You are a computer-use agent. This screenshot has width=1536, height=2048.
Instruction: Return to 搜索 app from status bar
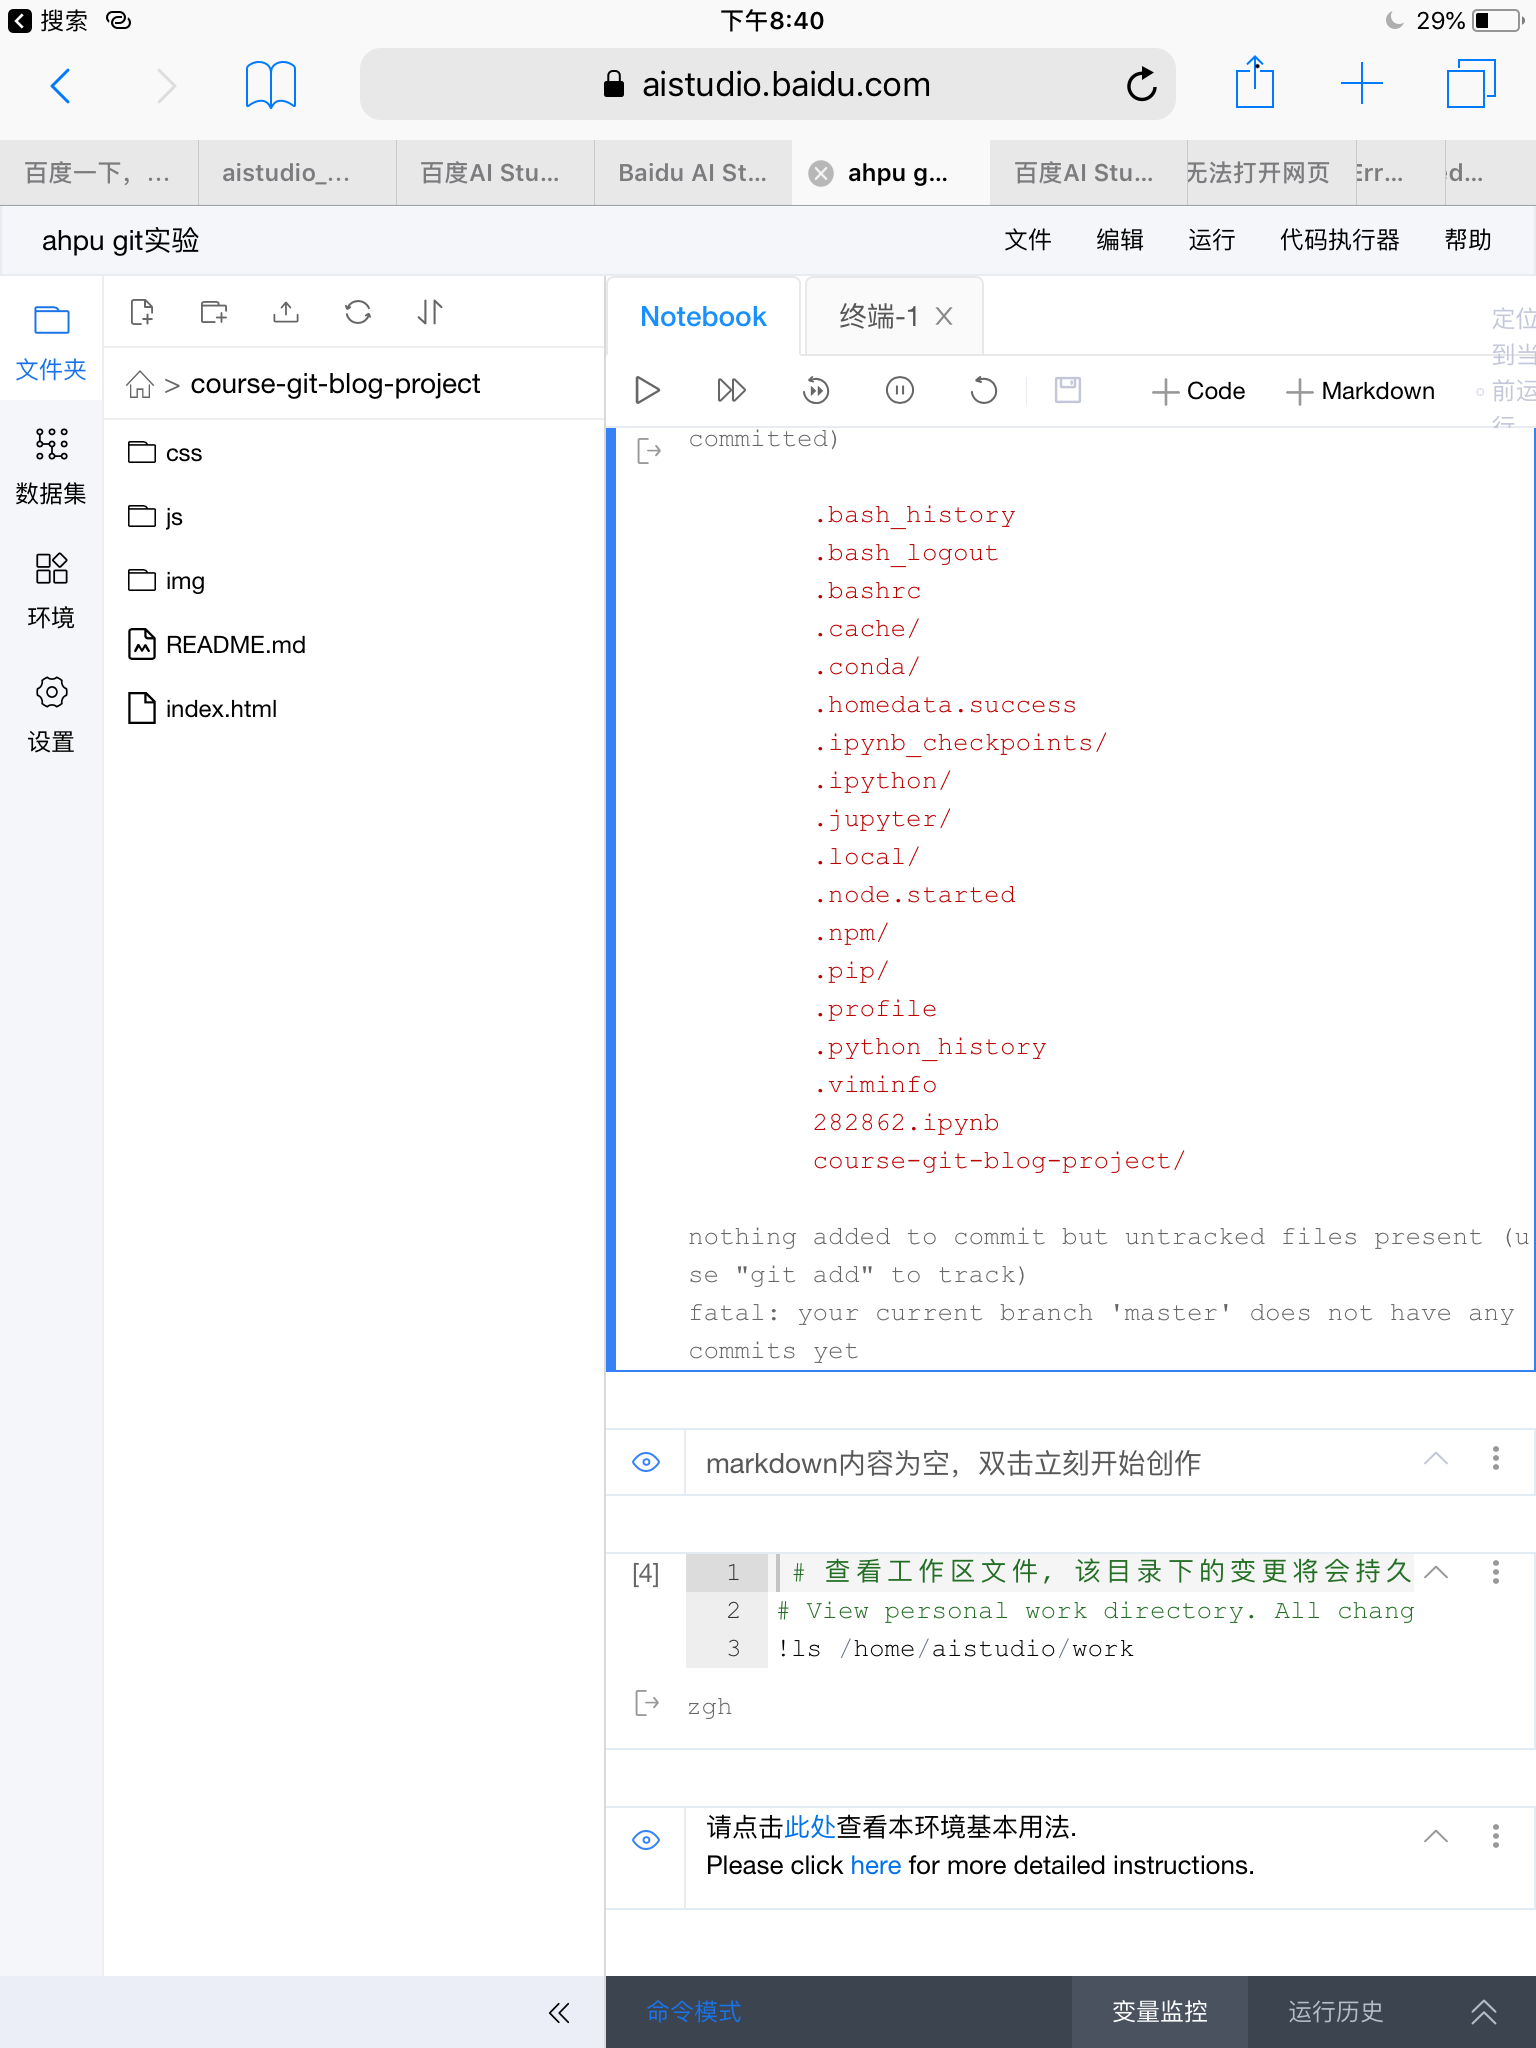coord(49,21)
